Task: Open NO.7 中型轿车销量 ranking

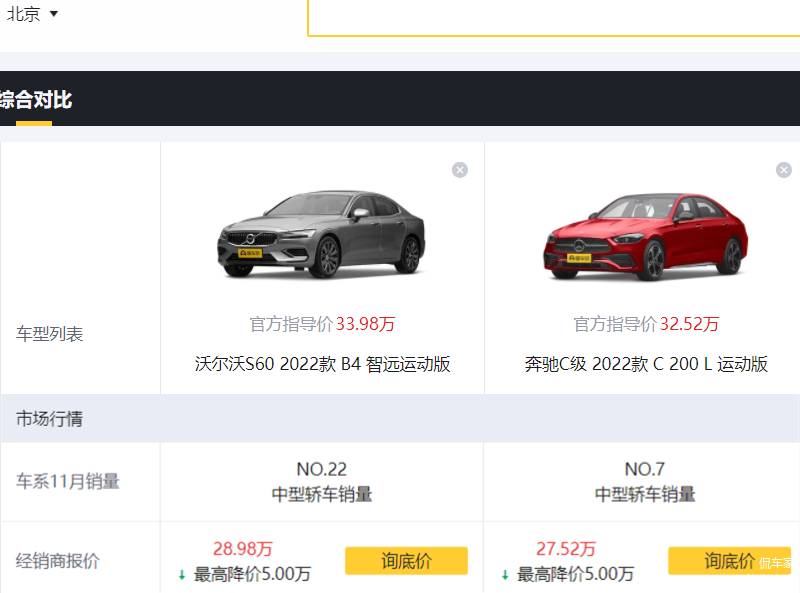Action: [x=645, y=482]
